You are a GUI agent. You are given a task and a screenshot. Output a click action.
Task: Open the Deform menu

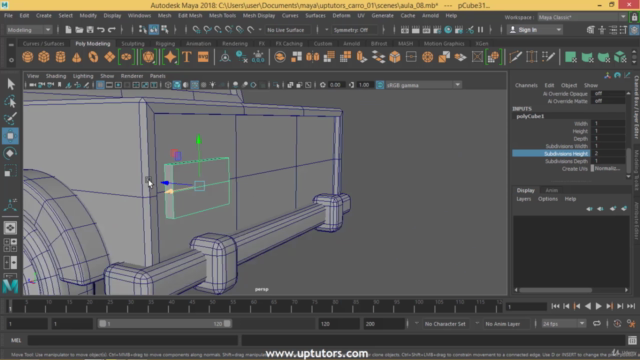coord(341,16)
